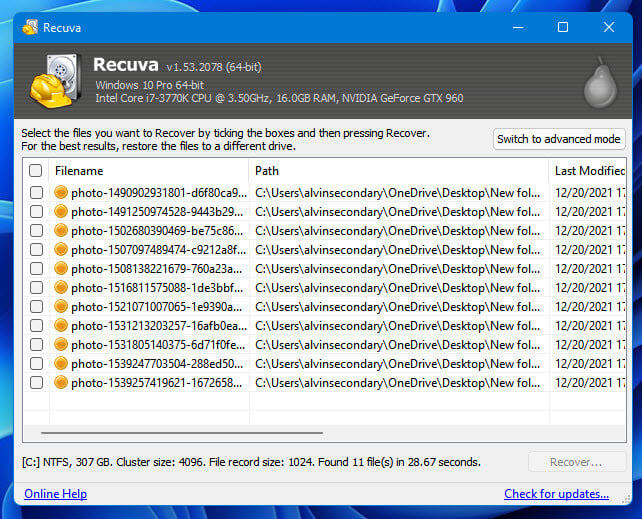Tick checkbox for photo-1508138221679-760a23a
This screenshot has width=642, height=519.
(36, 269)
